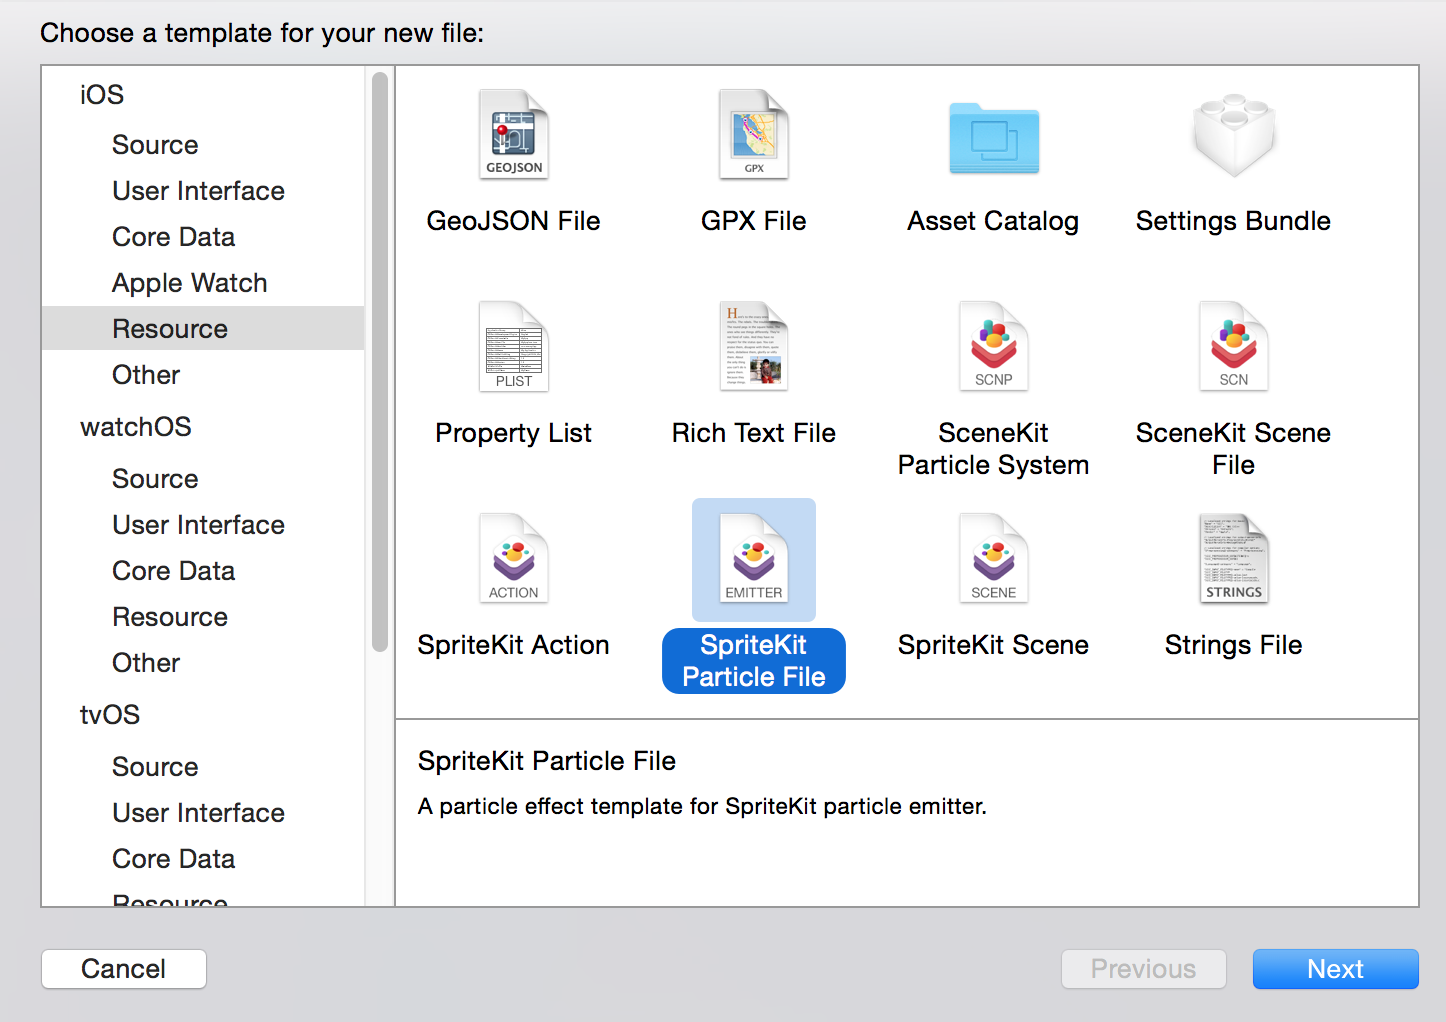Click the Next button
This screenshot has height=1022, width=1446.
(1335, 969)
